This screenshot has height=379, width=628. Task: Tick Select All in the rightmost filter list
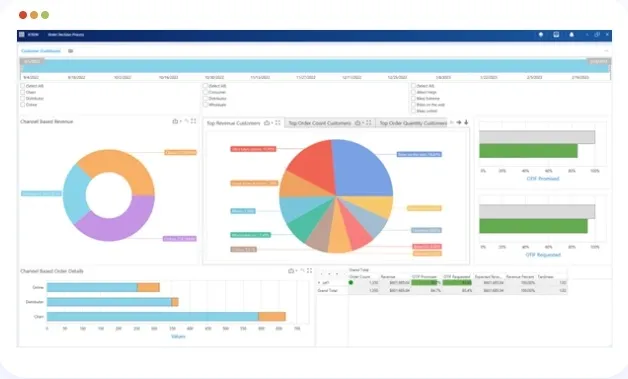pos(413,86)
